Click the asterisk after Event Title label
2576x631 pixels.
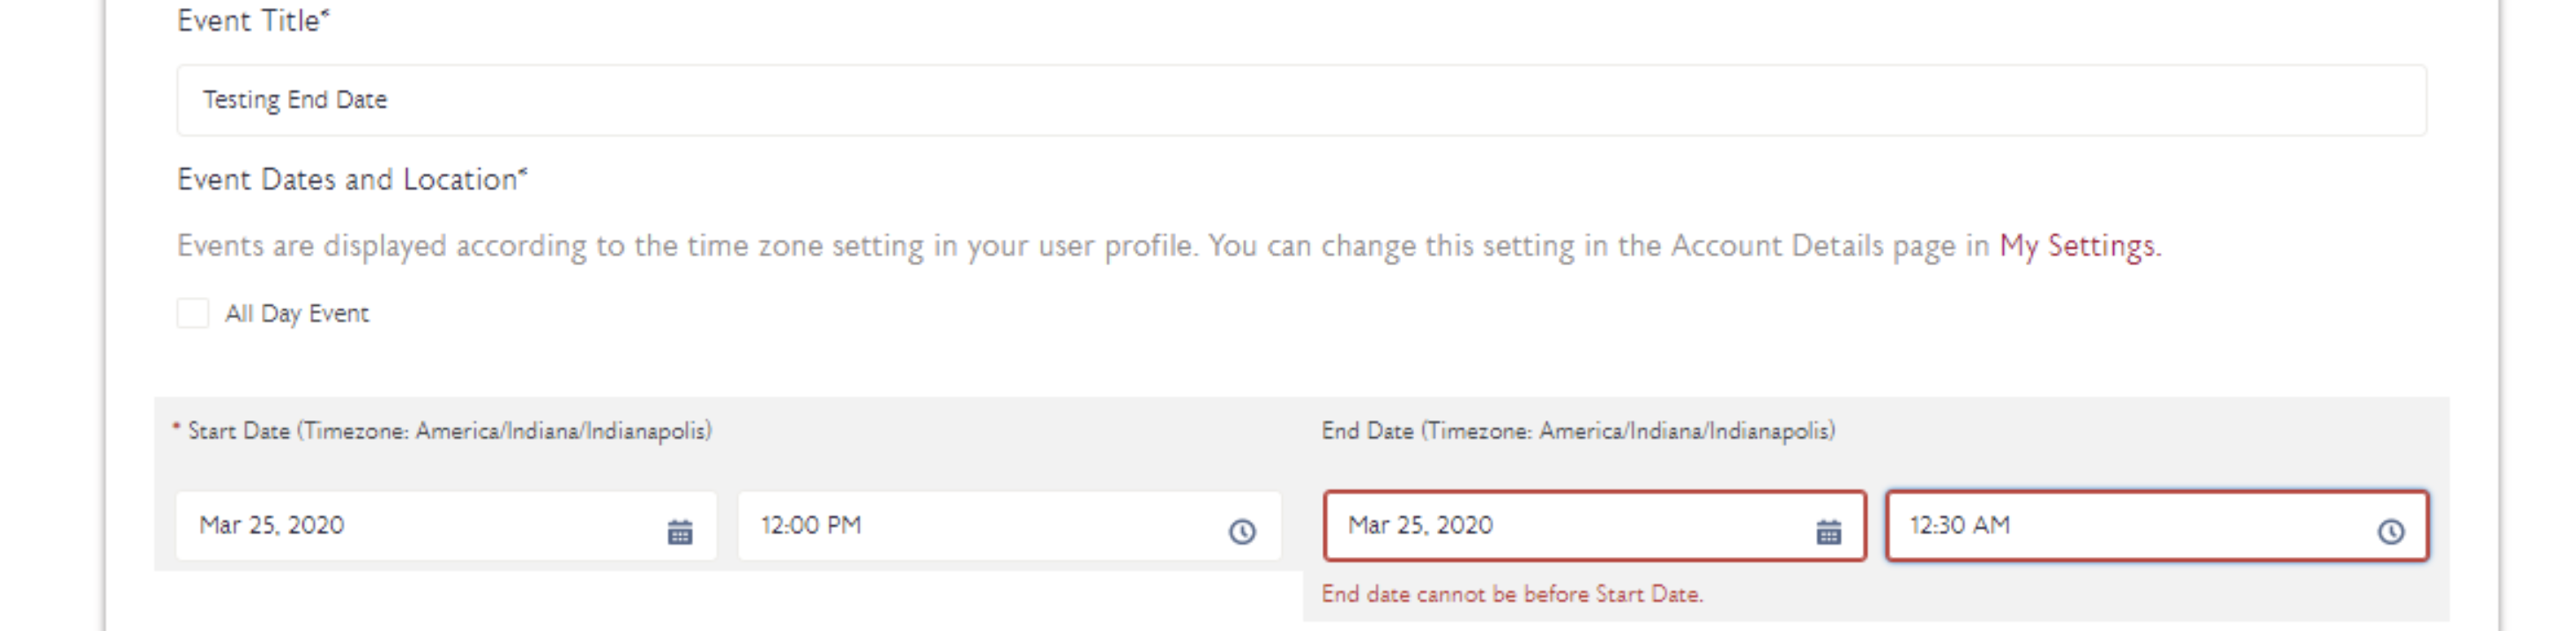[x=325, y=15]
